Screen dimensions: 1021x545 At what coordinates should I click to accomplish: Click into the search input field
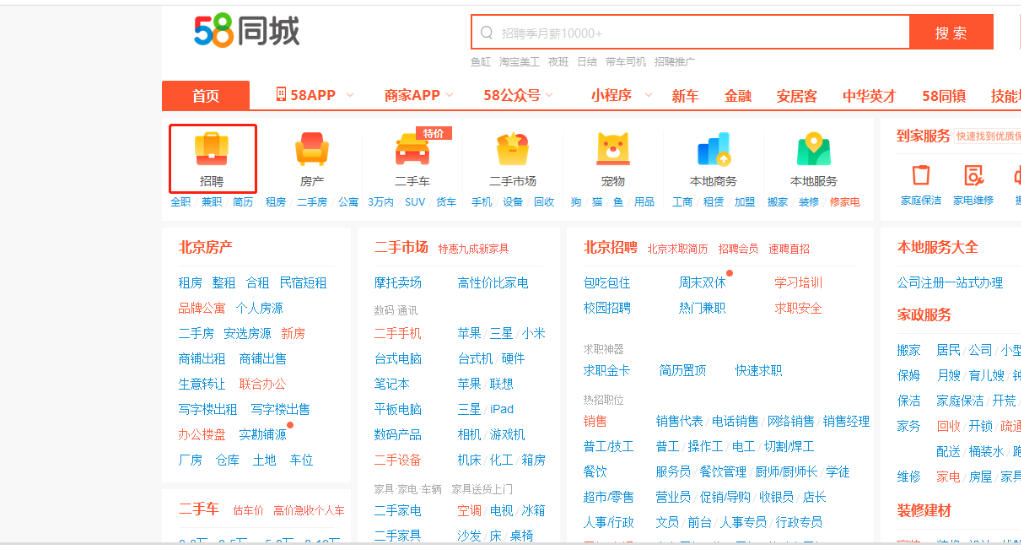click(690, 33)
